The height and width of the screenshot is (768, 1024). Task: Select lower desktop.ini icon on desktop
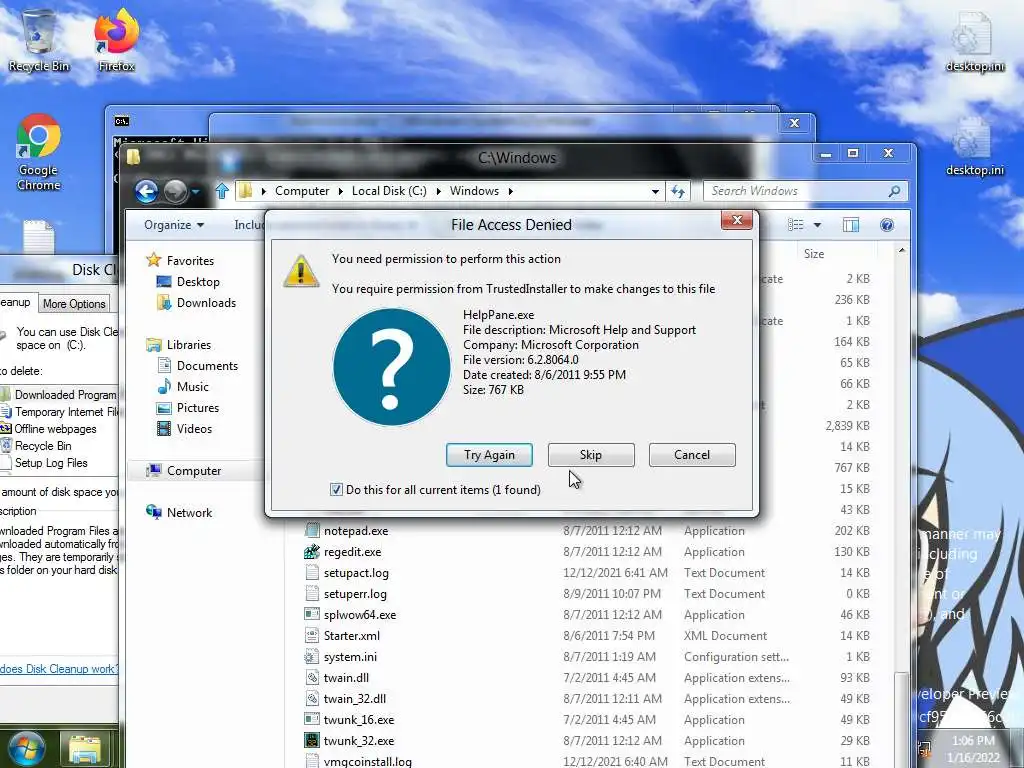click(974, 146)
